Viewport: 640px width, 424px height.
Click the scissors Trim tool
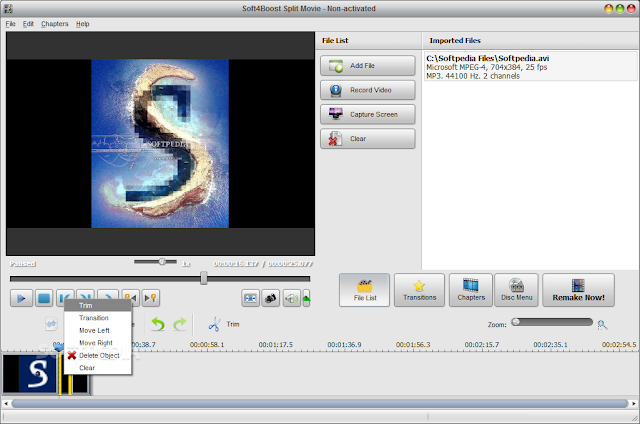point(224,324)
